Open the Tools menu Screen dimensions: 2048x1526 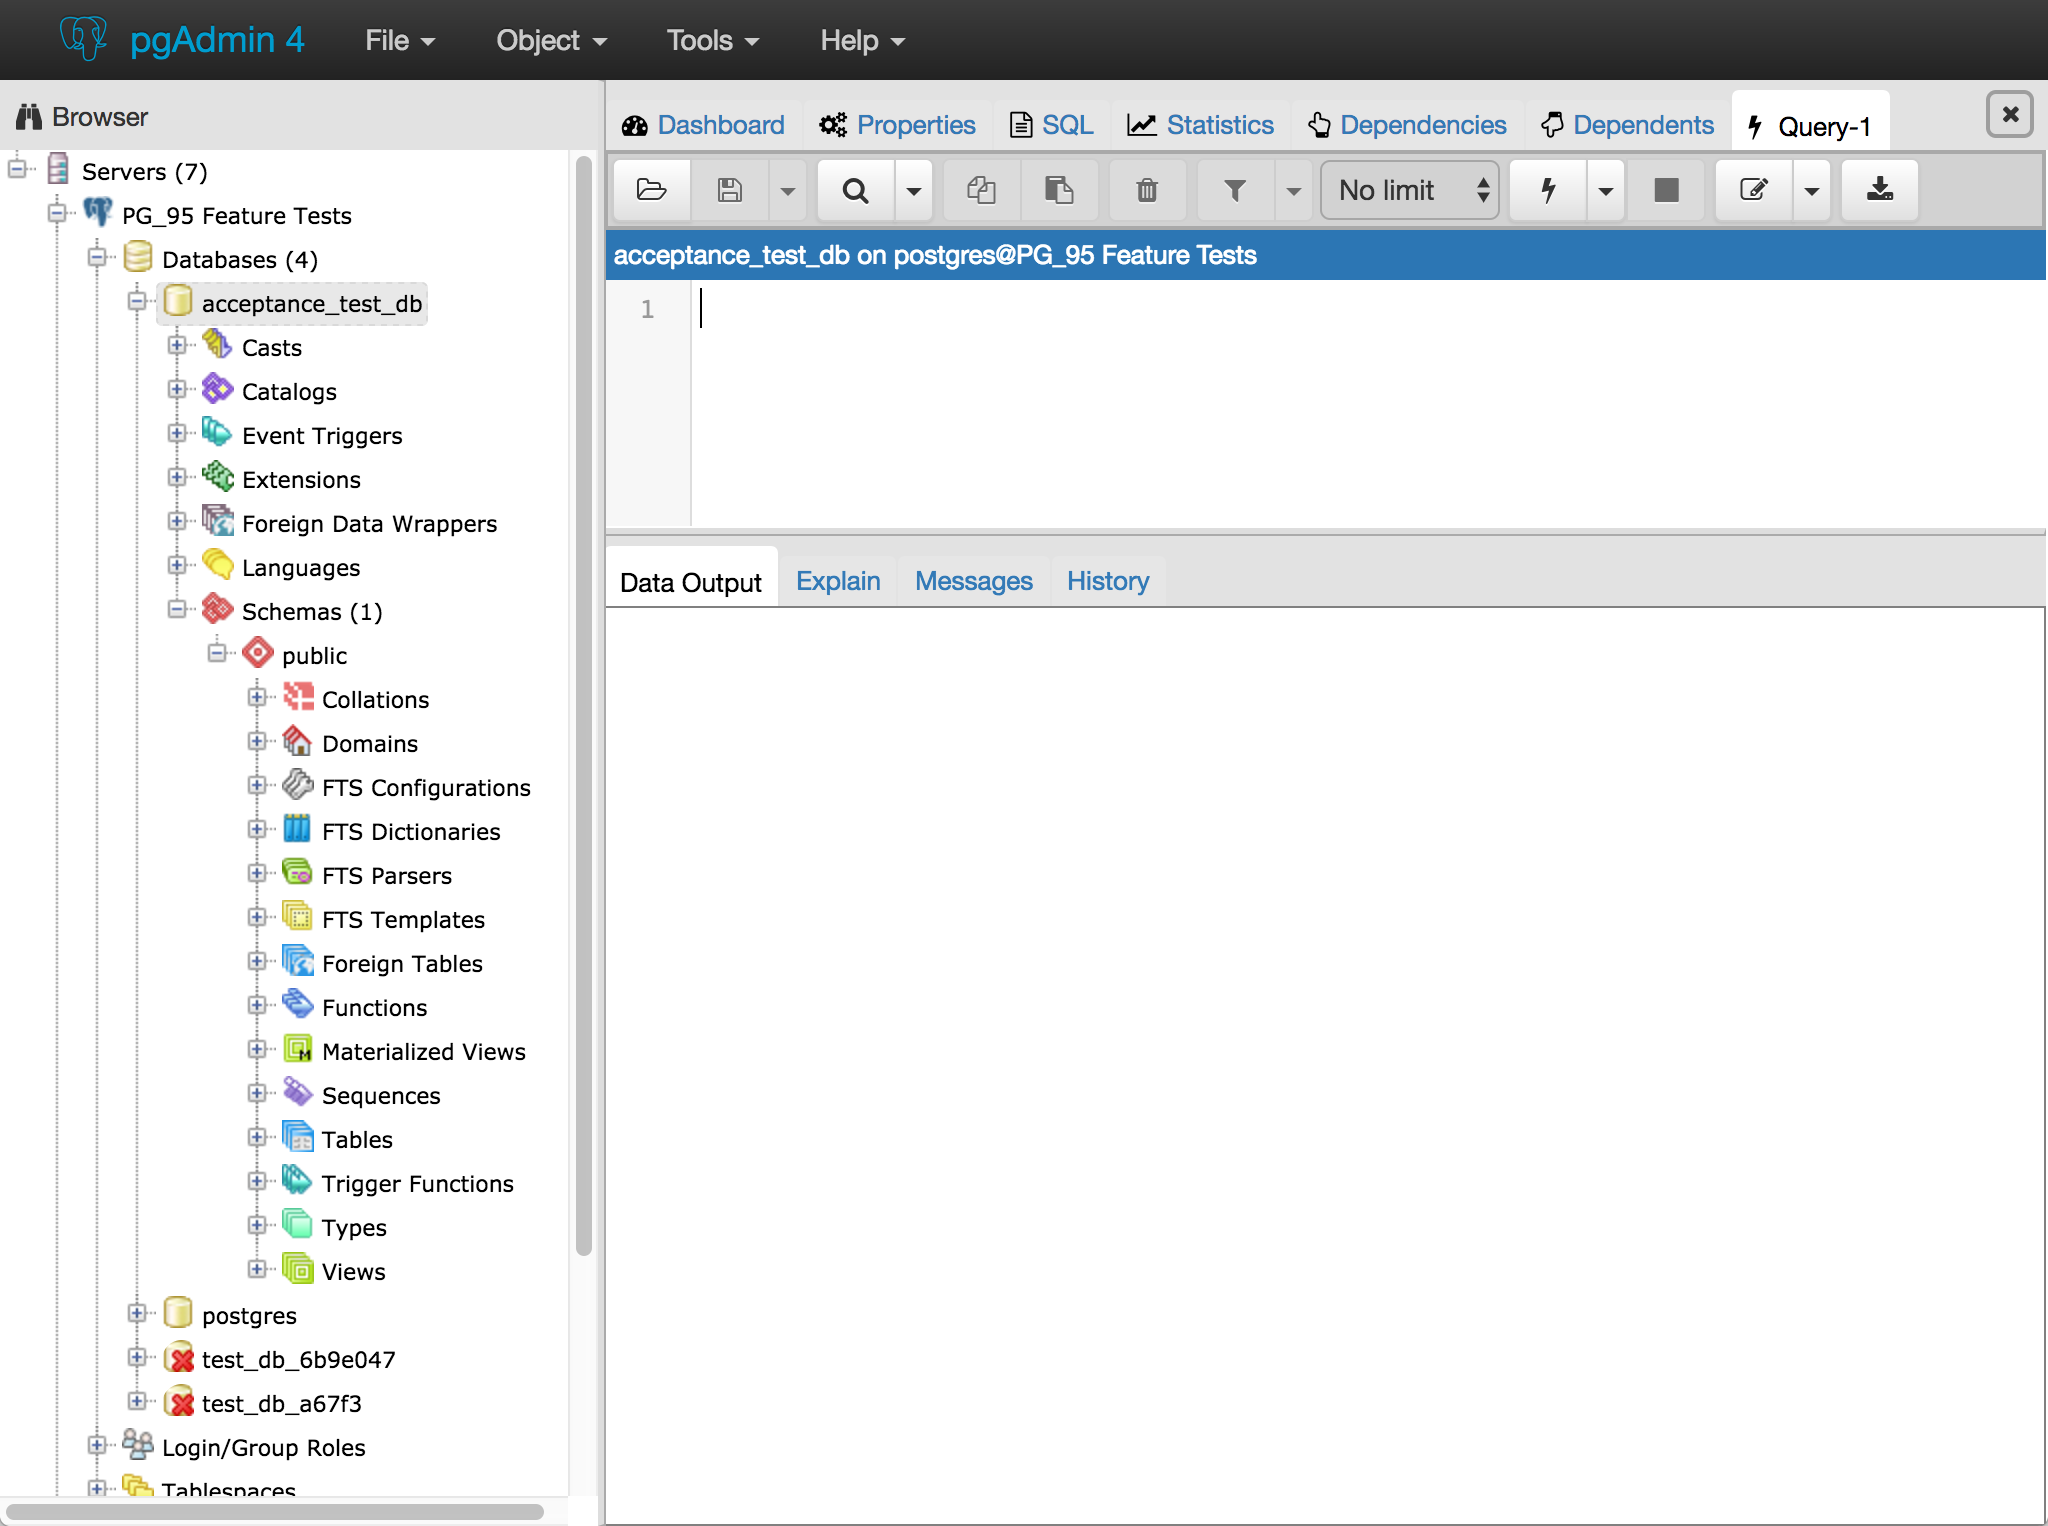click(x=712, y=41)
